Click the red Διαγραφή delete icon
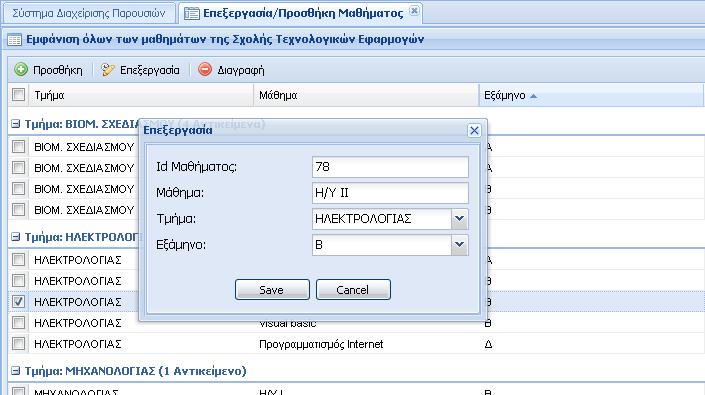The image size is (705, 395). click(205, 70)
